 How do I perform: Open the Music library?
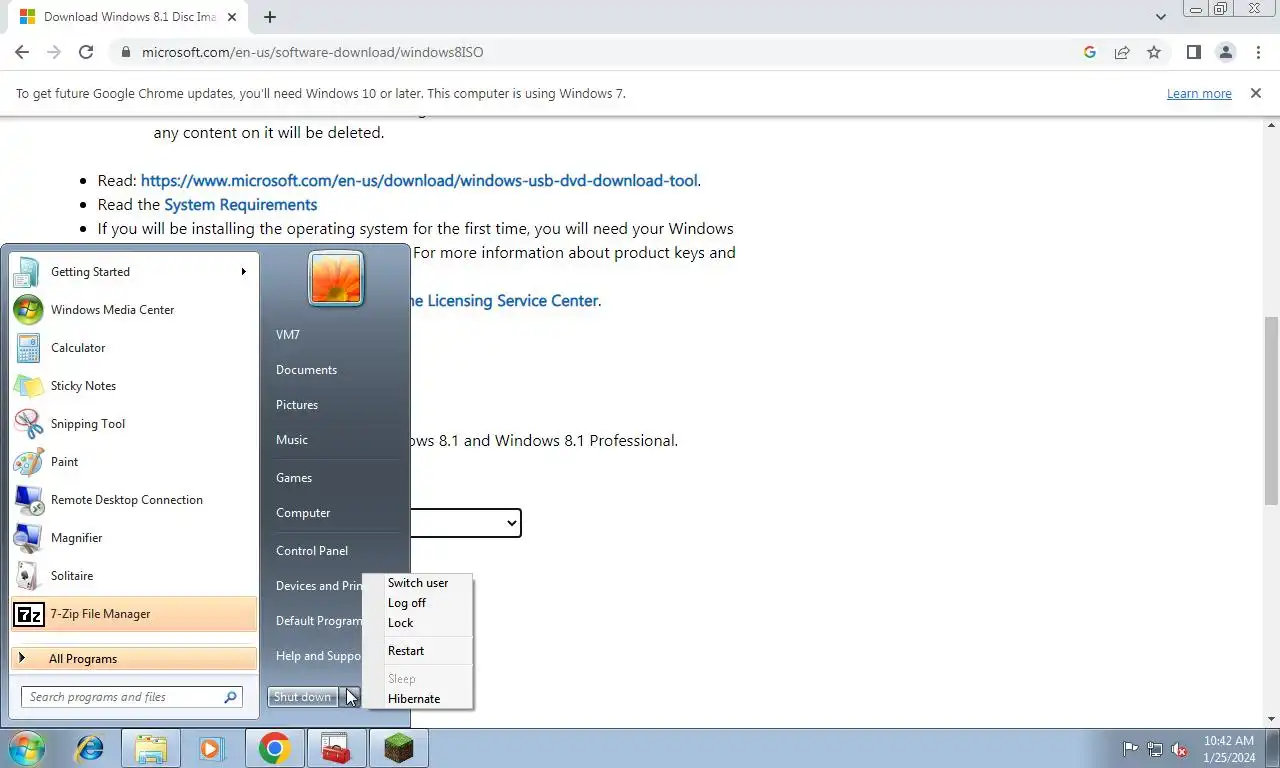pos(292,440)
